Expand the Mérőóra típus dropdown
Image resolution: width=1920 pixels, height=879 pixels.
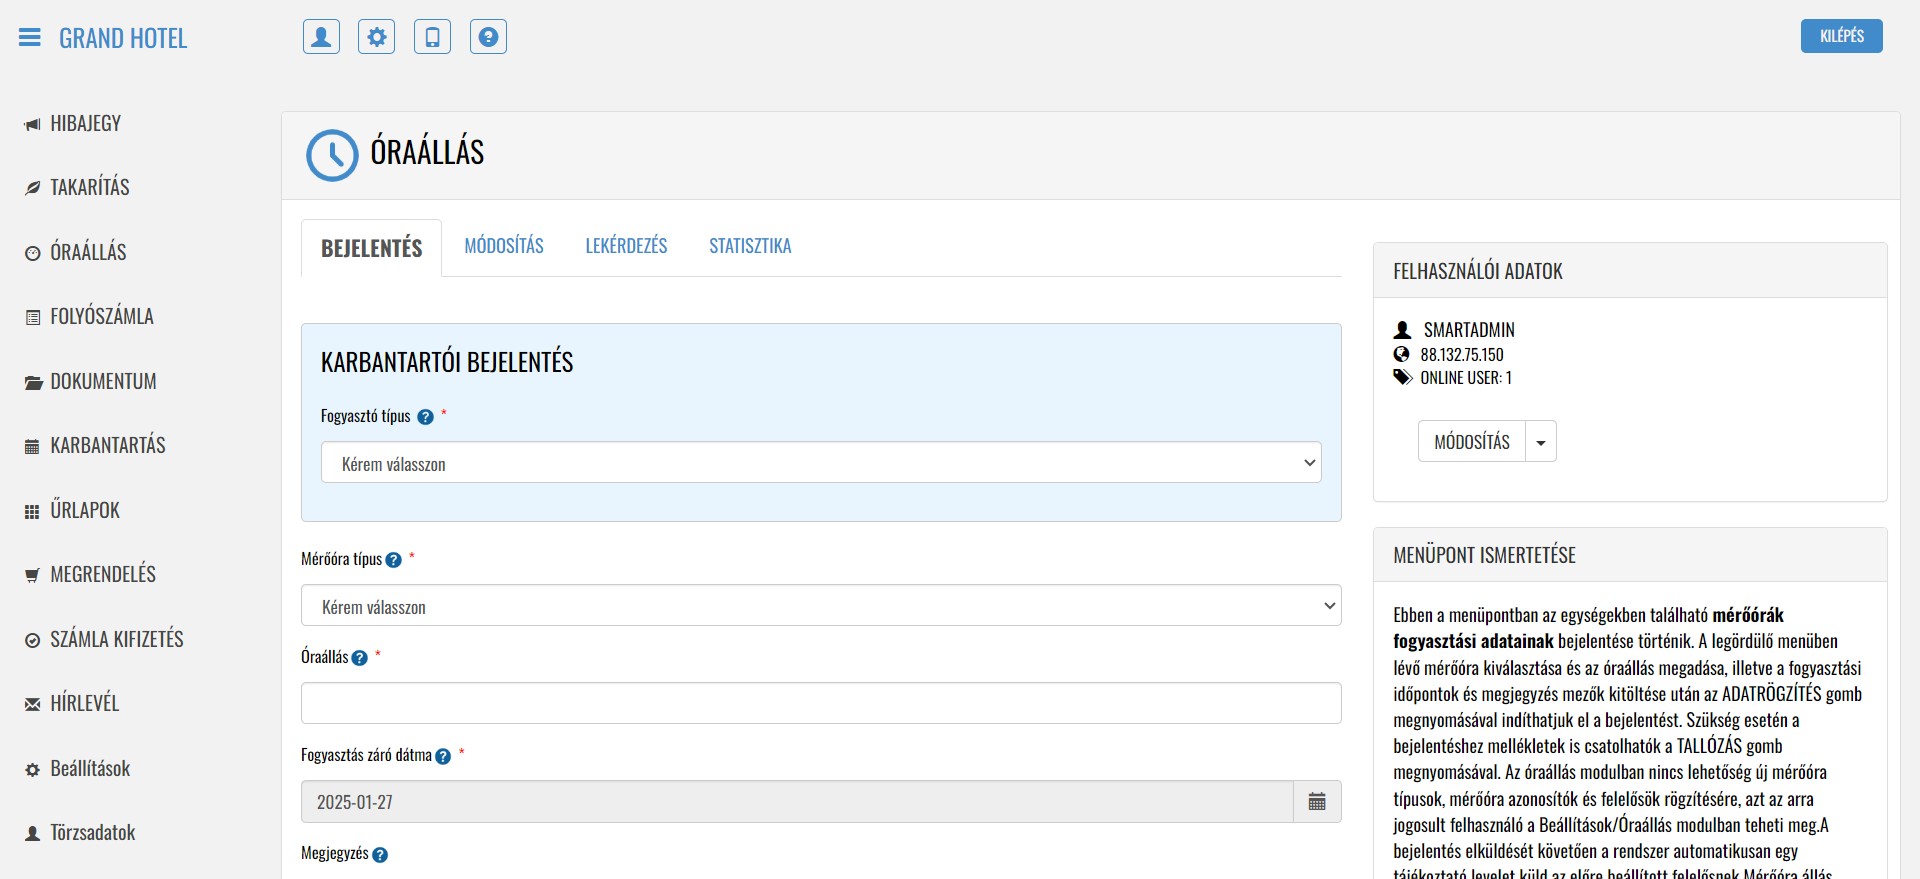pos(820,606)
